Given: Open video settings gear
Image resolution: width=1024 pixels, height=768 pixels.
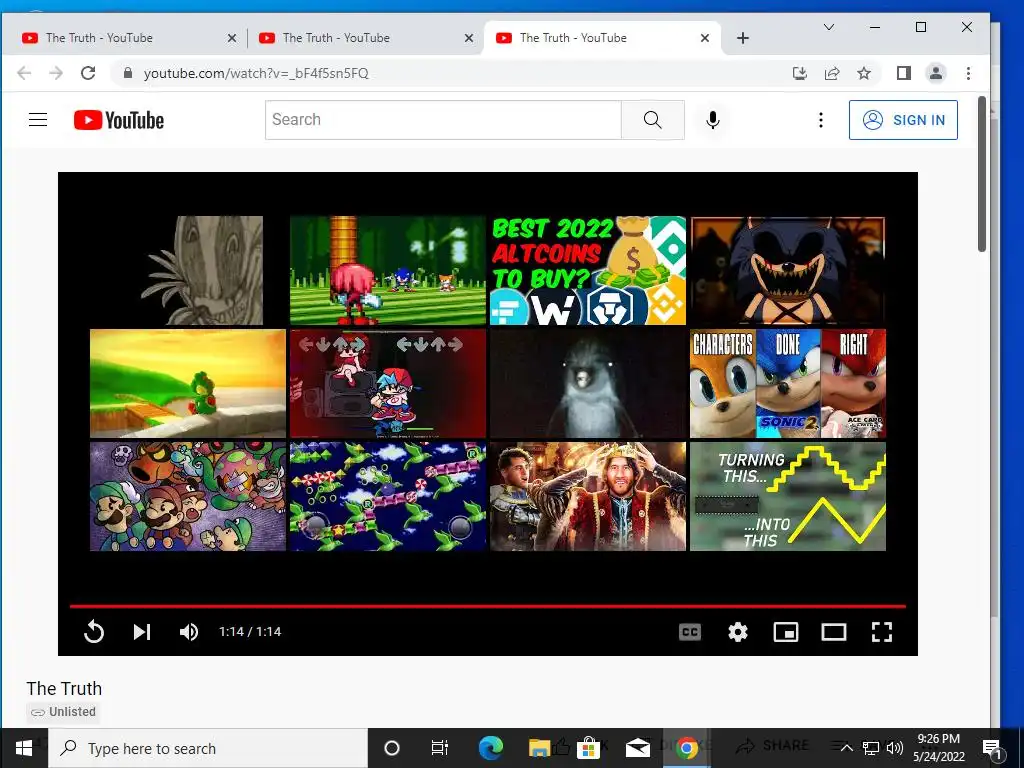Looking at the screenshot, I should (x=738, y=632).
